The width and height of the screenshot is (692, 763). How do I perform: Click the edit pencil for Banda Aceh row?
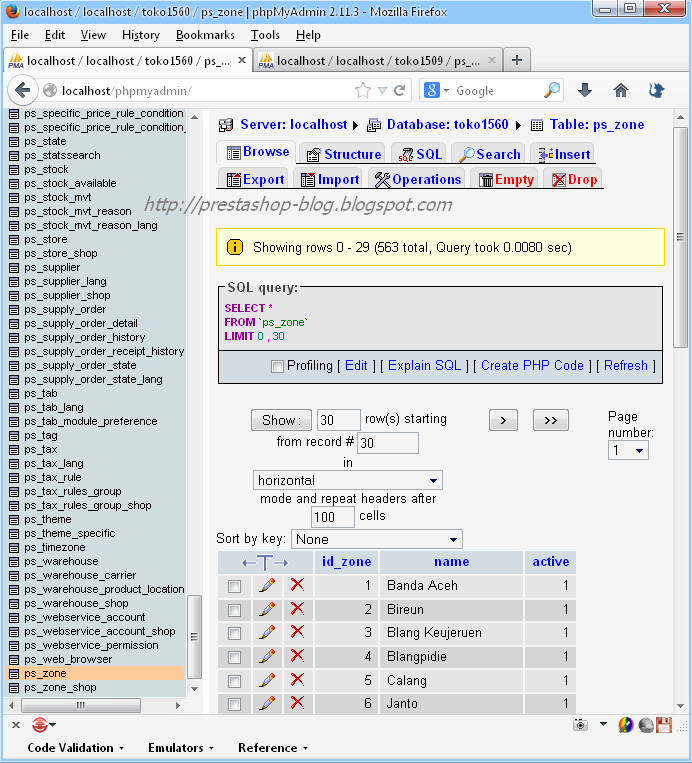[x=267, y=585]
